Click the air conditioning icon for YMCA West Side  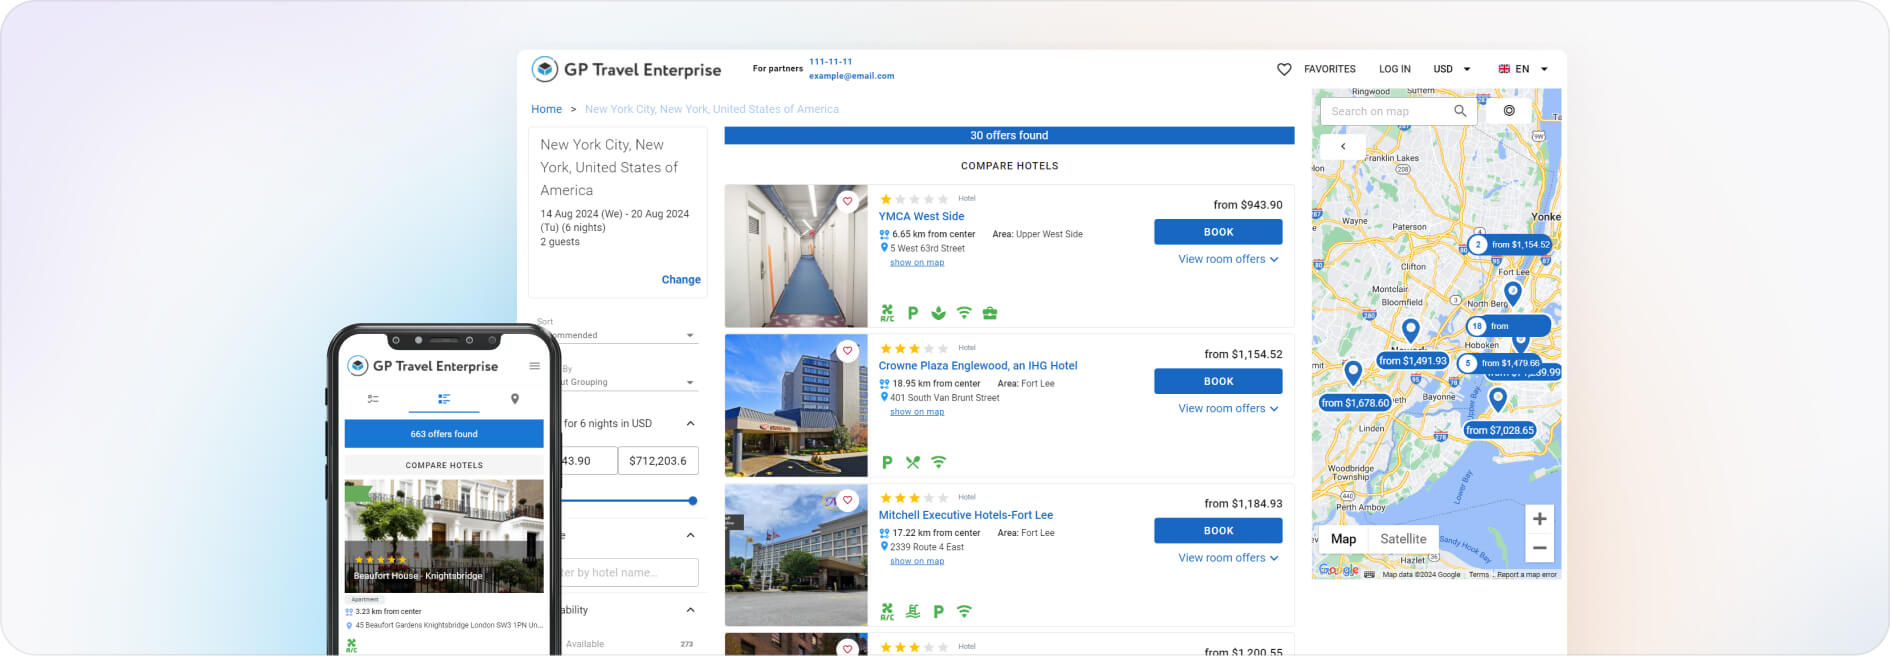pyautogui.click(x=887, y=313)
